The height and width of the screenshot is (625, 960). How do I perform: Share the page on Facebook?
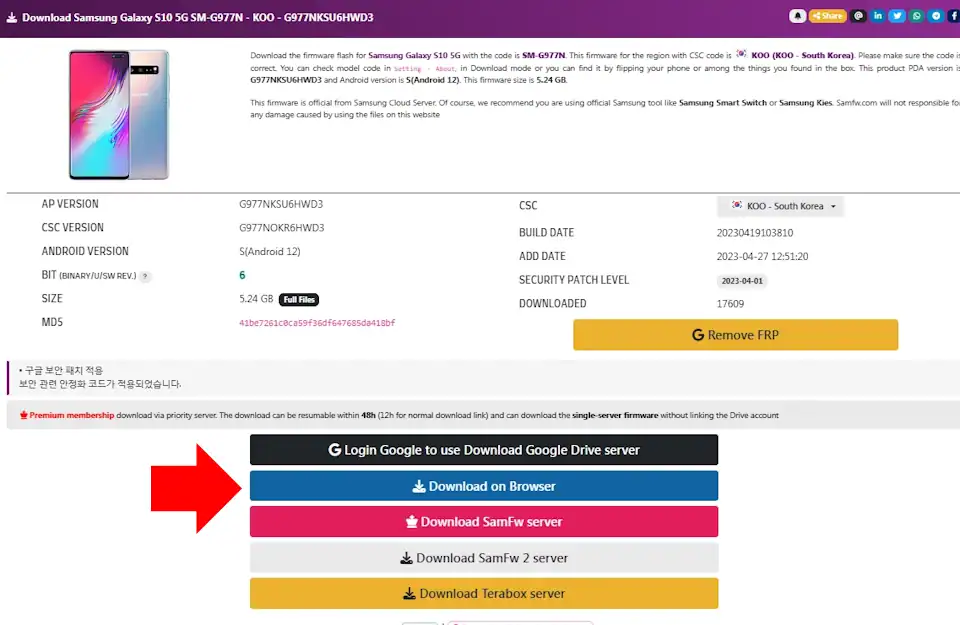[954, 16]
